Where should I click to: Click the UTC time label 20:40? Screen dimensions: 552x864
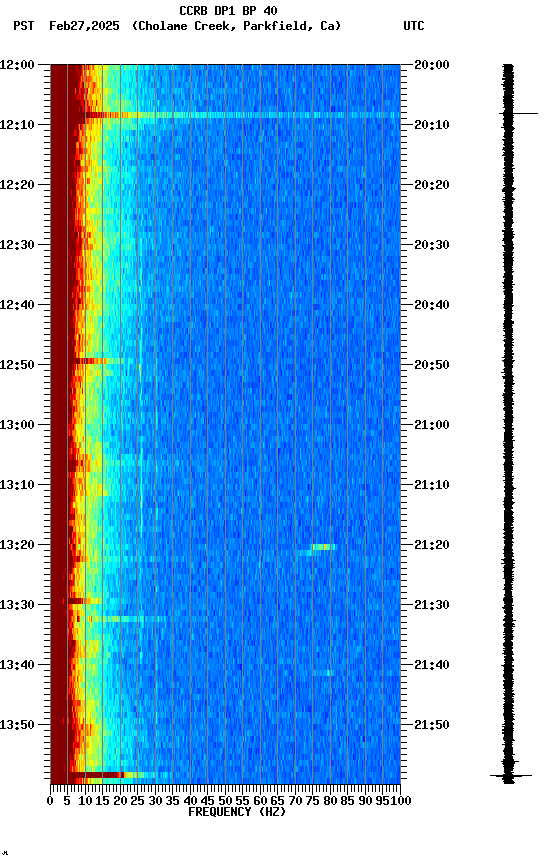[x=431, y=305]
